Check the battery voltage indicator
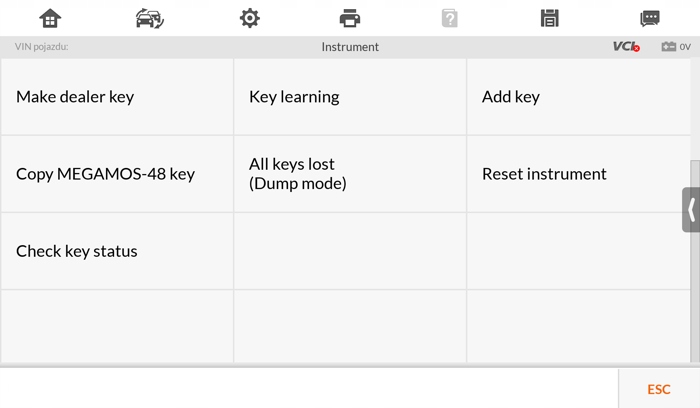The image size is (700, 408). (676, 47)
